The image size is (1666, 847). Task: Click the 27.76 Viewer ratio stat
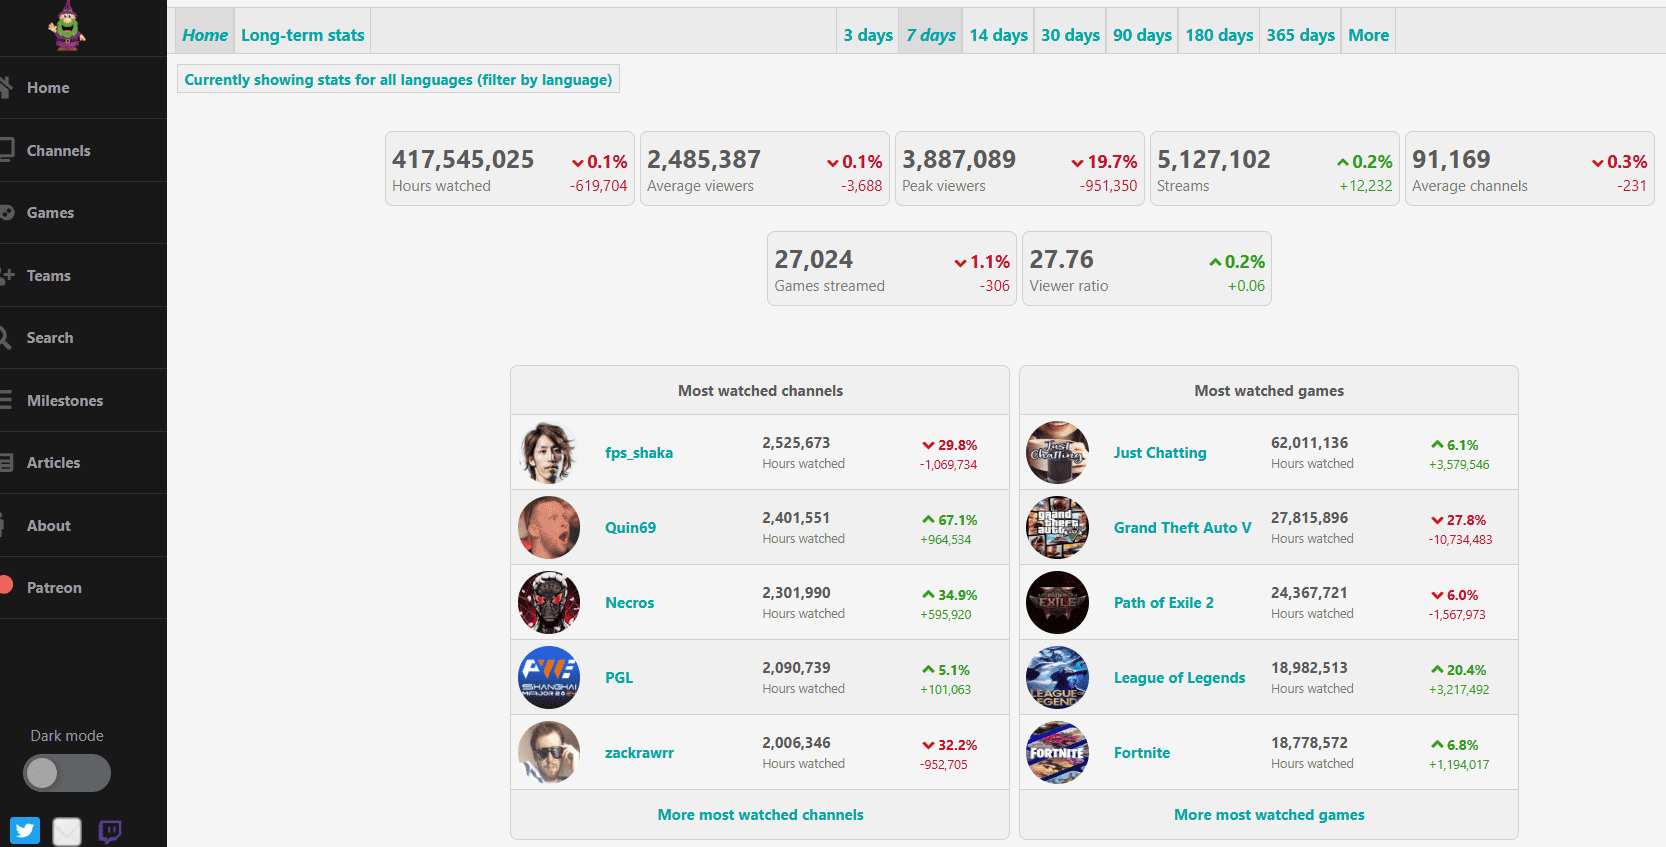tap(1147, 269)
